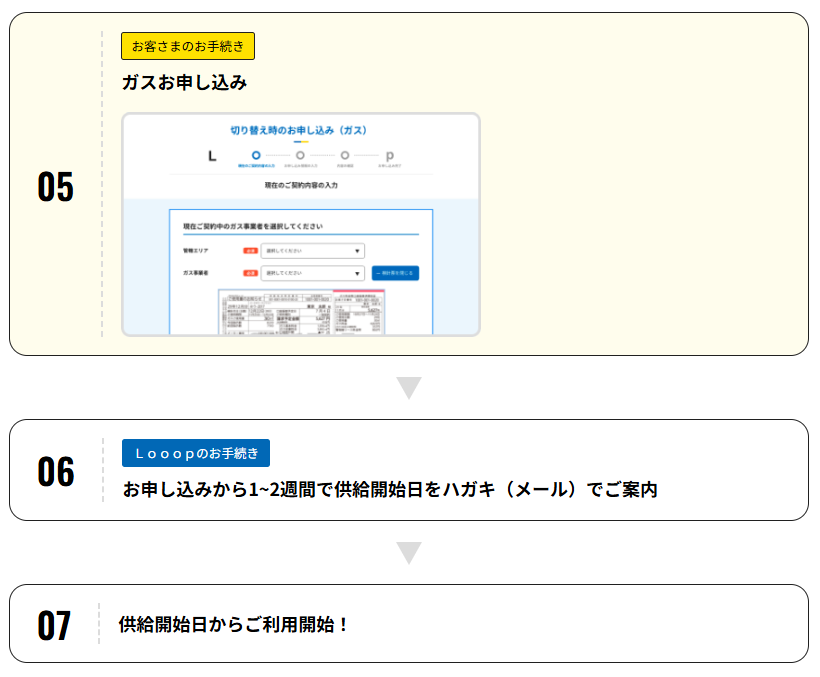
Task: Click the 切り替え時のお申し込み（ガス） title
Action: pyautogui.click(x=300, y=129)
